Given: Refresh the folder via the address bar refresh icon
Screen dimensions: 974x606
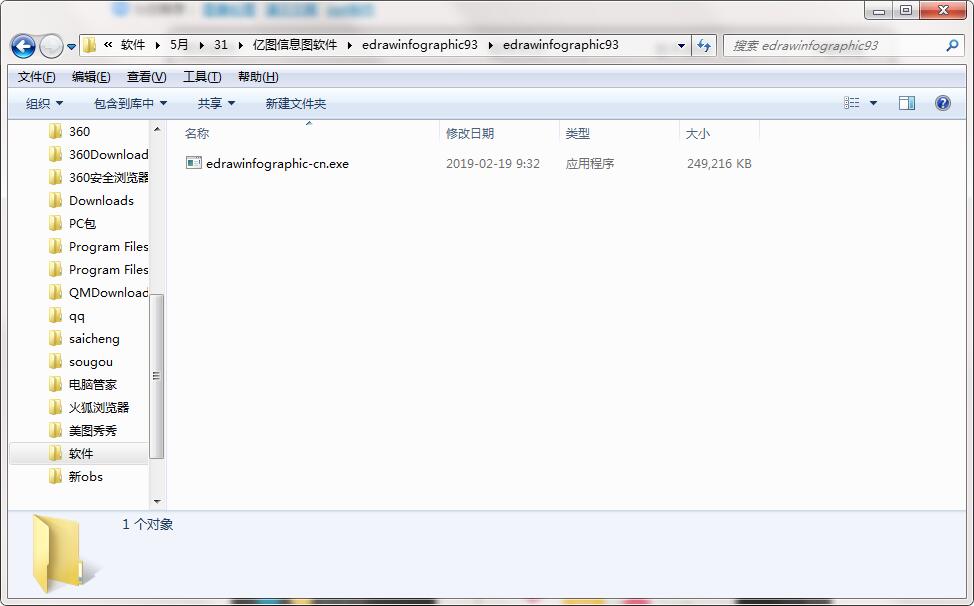Looking at the screenshot, I should coord(704,45).
